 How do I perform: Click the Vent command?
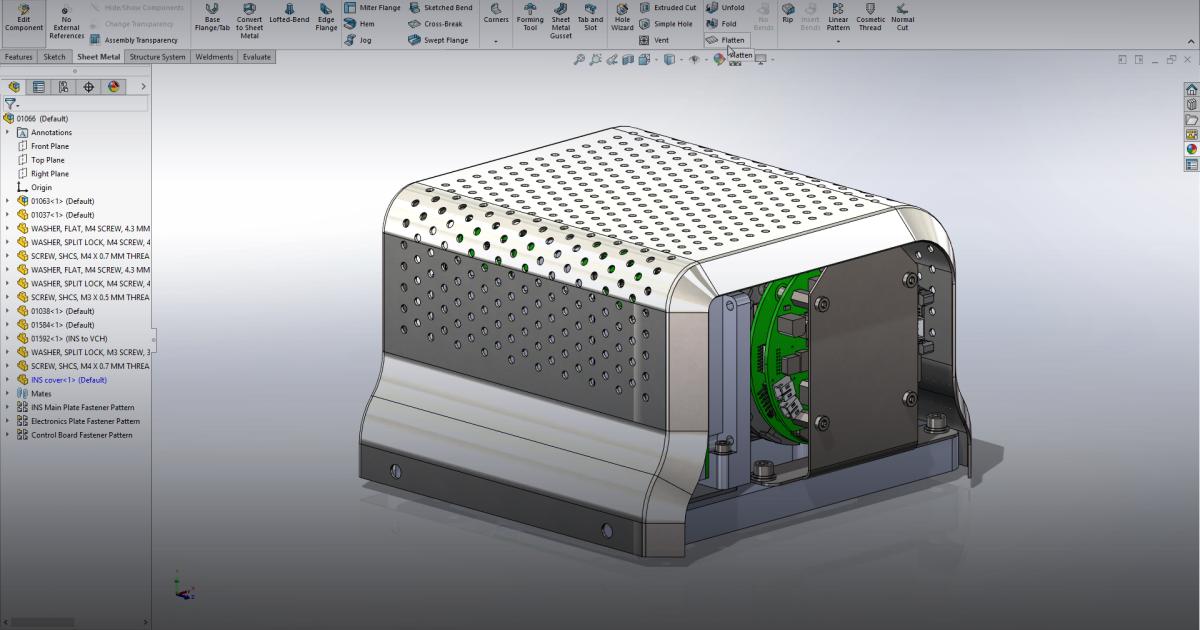[x=661, y=40]
